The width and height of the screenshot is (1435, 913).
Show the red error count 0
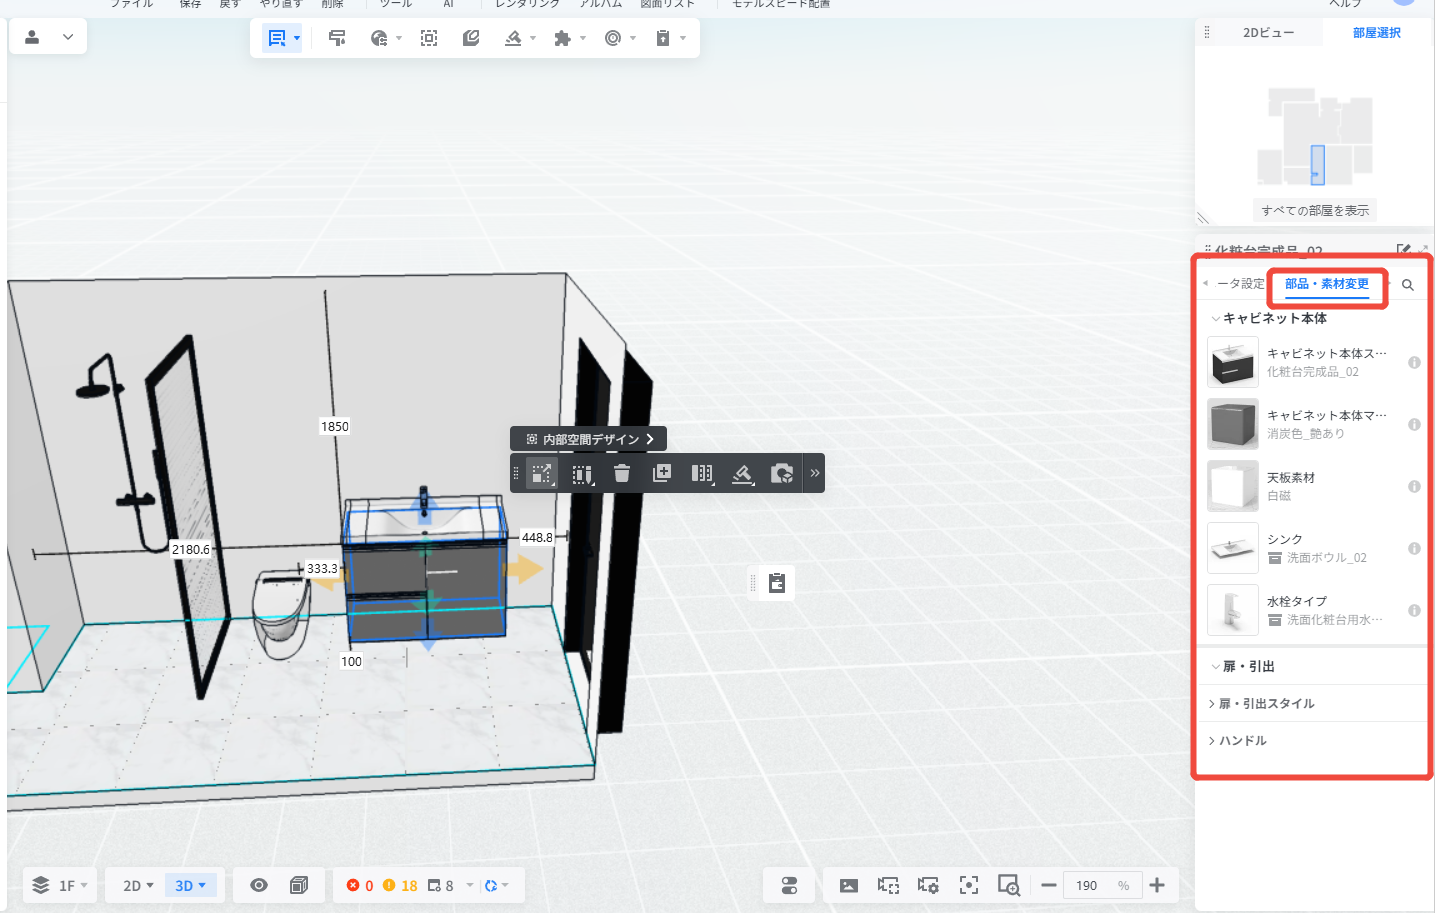coord(360,886)
